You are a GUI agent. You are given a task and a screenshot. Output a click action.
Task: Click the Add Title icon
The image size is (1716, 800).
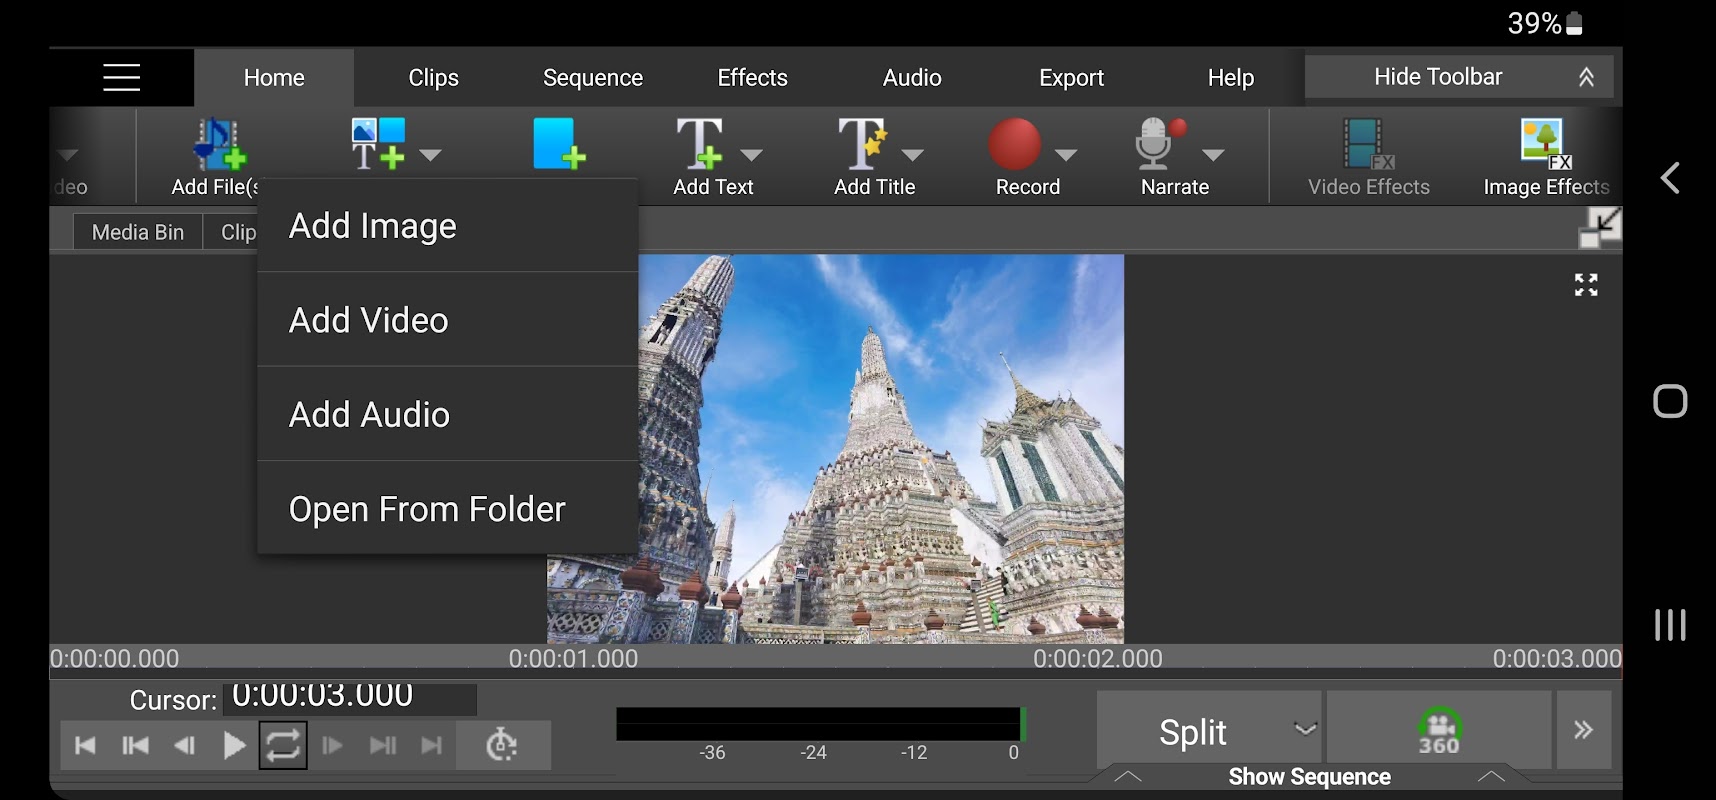tap(861, 143)
